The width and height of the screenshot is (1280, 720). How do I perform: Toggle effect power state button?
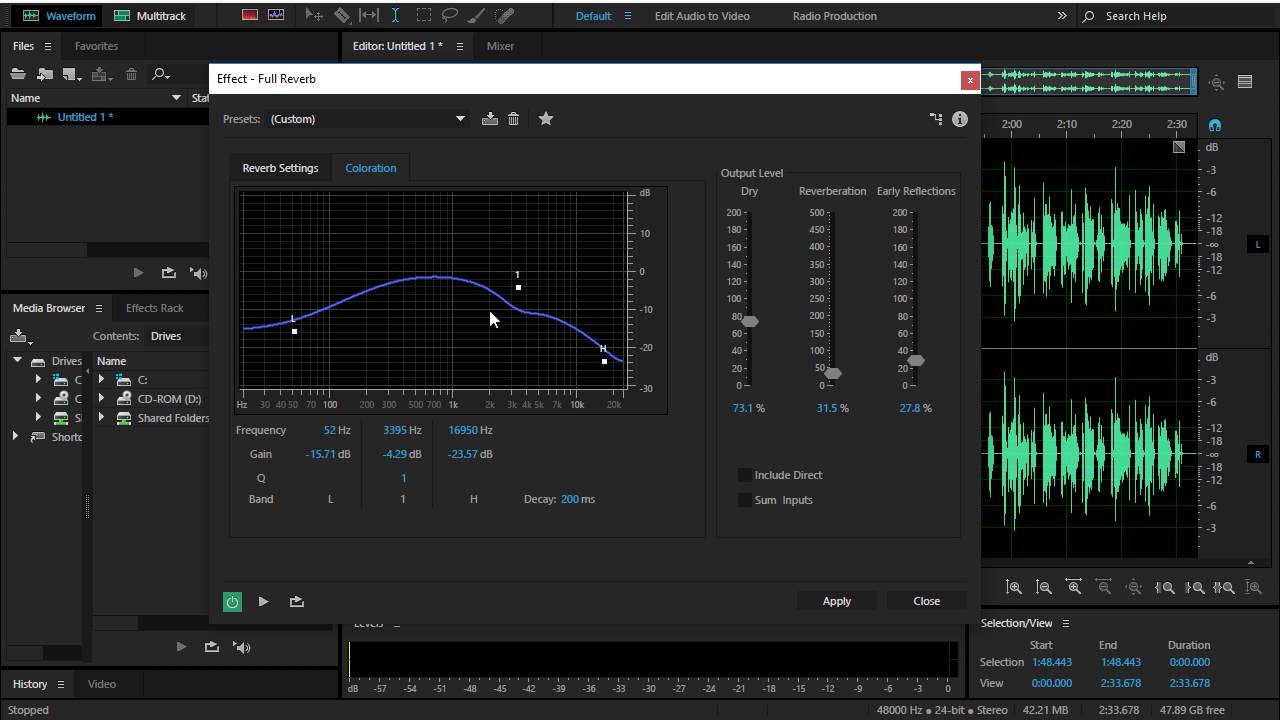coord(232,601)
